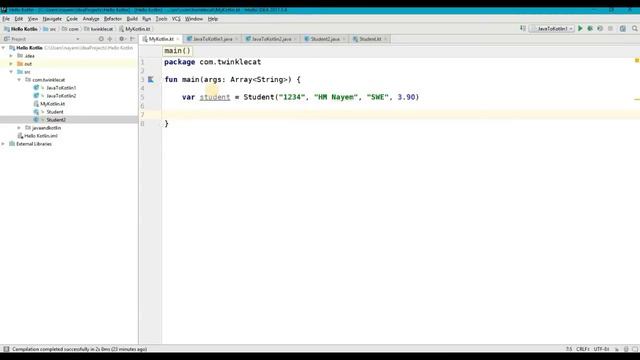640x360 pixels.
Task: Collapse the src folder arrow
Action: point(11,72)
